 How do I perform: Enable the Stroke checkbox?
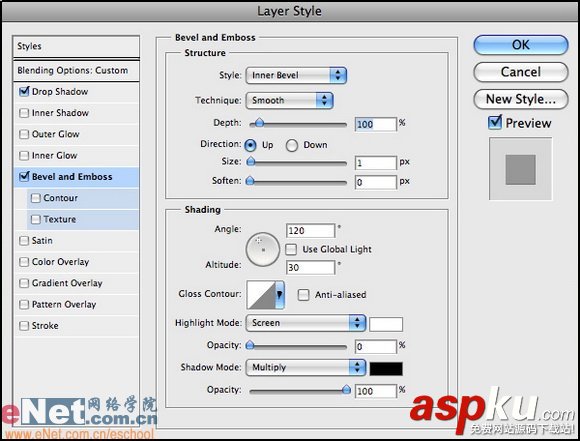(x=24, y=326)
